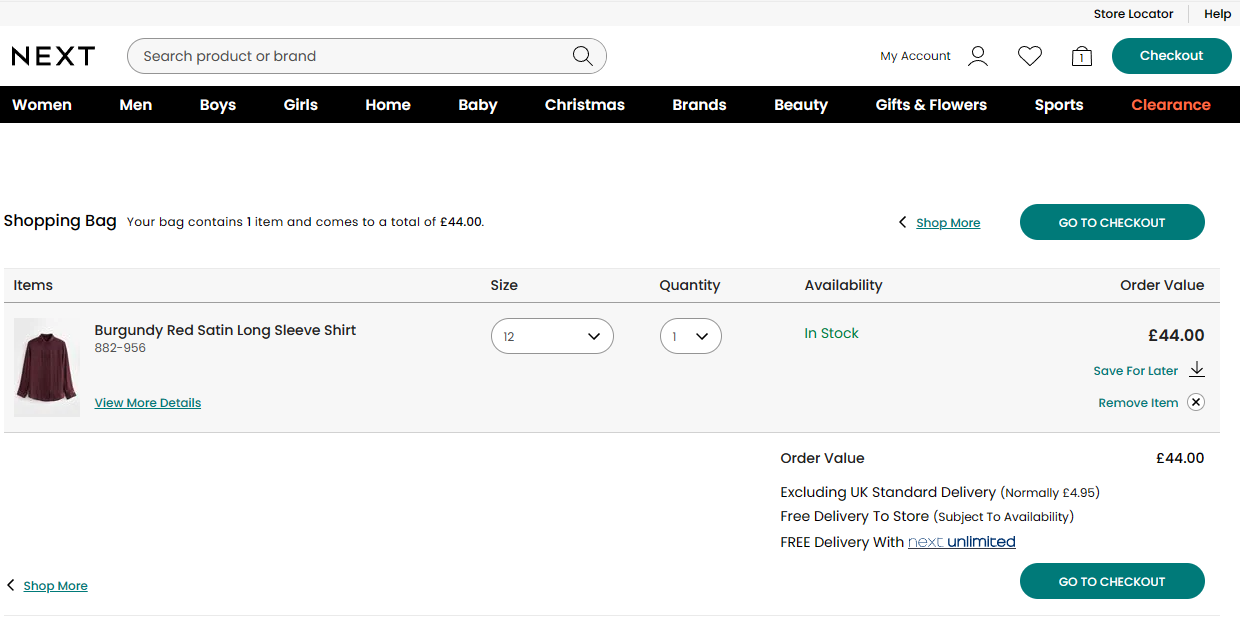Open the shopping bag icon

point(1081,56)
